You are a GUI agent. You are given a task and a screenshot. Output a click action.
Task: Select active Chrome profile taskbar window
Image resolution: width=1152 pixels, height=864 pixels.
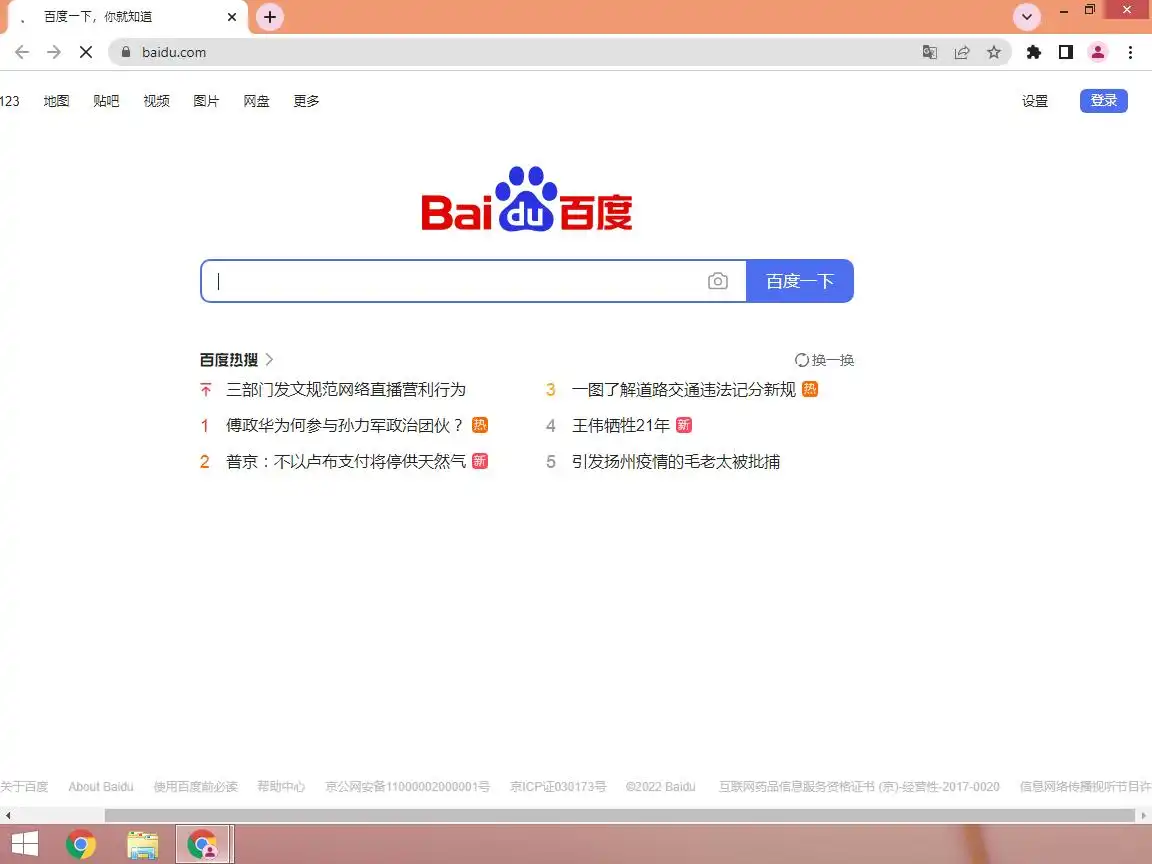(x=204, y=844)
